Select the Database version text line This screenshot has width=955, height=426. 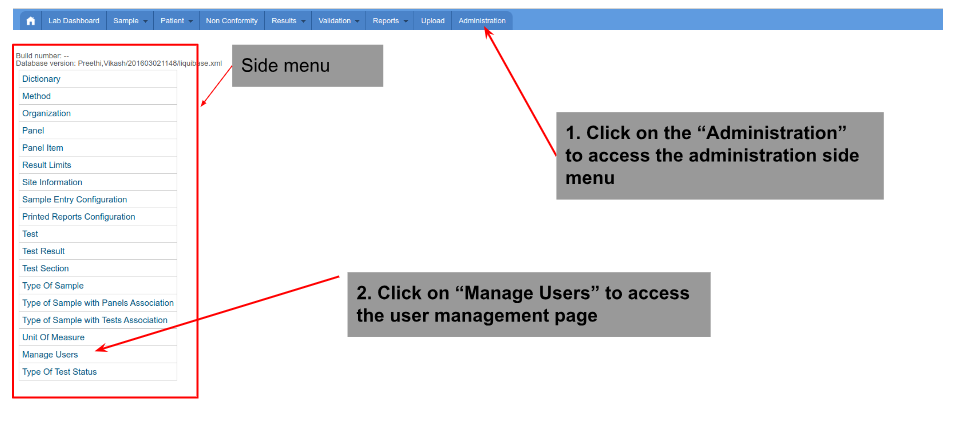[119, 63]
